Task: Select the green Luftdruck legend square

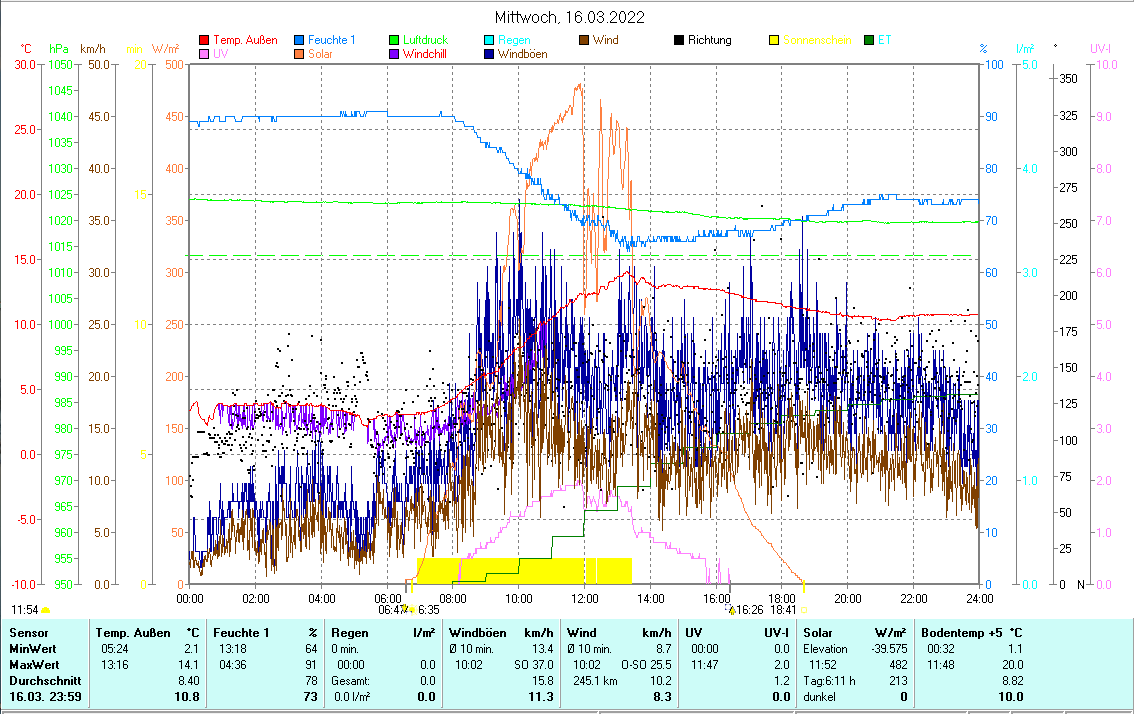Action: click(394, 40)
